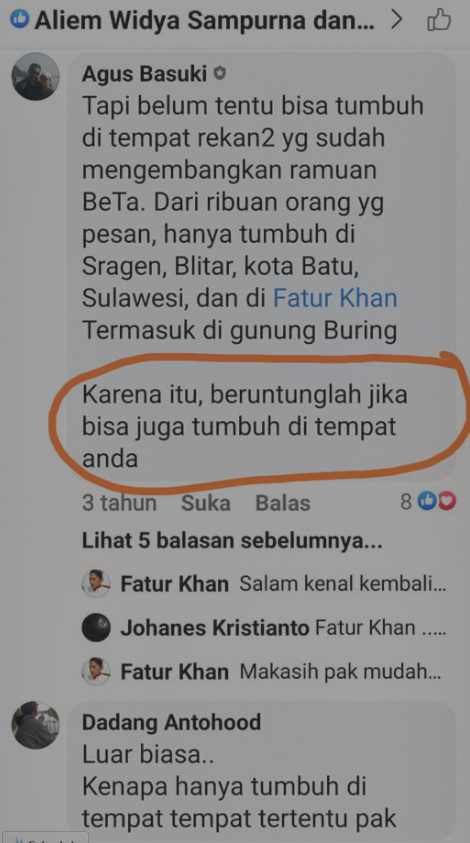Tap the thumbs-up like icon at top right
This screenshot has width=470, height=843.
(x=438, y=21)
